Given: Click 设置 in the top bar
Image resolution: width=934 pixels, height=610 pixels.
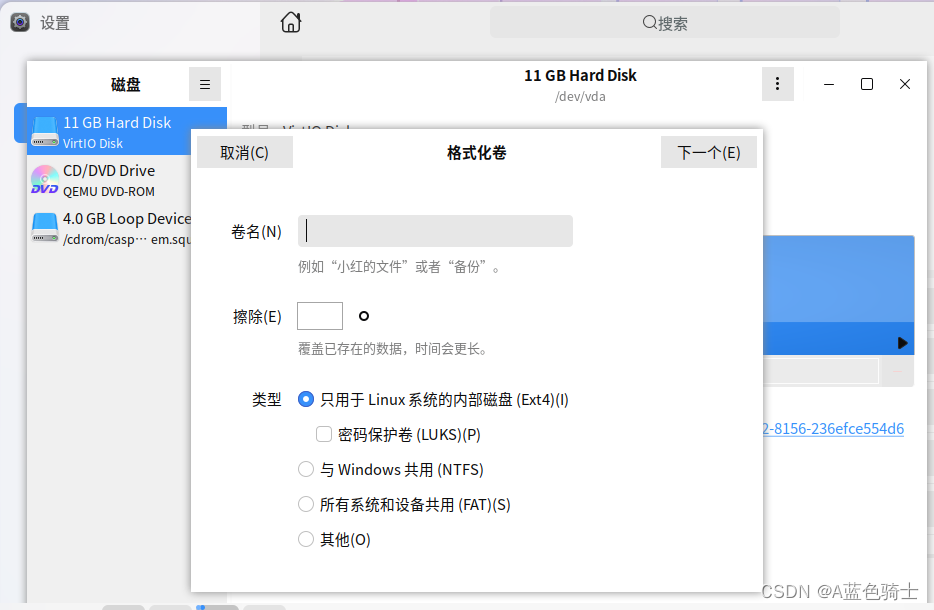Looking at the screenshot, I should point(55,22).
